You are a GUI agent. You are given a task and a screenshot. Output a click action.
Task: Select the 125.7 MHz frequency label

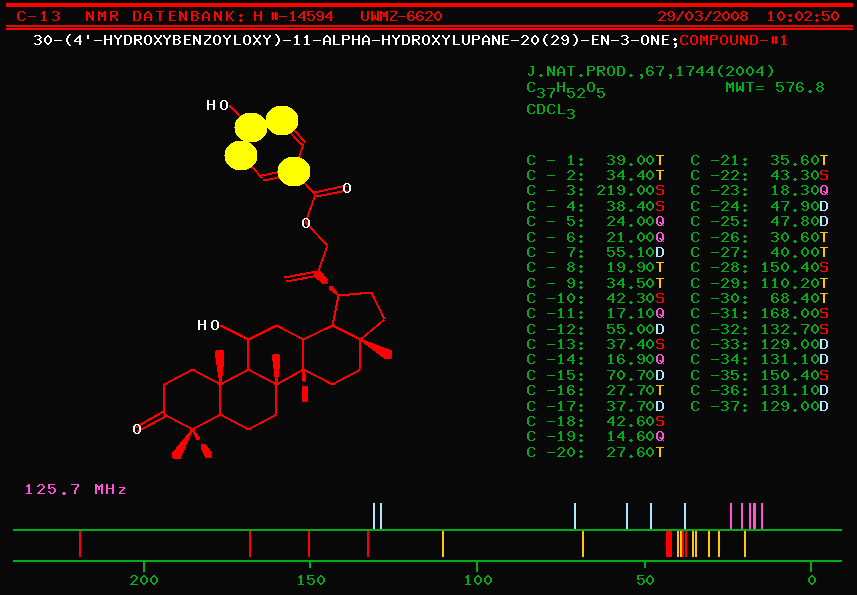76,490
